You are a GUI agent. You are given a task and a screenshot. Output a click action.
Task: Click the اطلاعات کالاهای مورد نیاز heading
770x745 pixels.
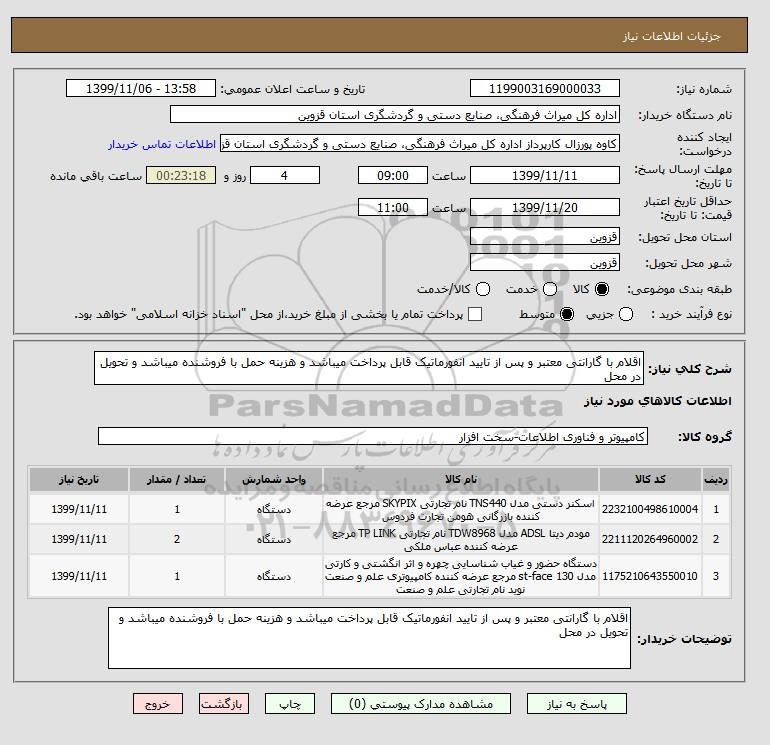click(x=658, y=401)
